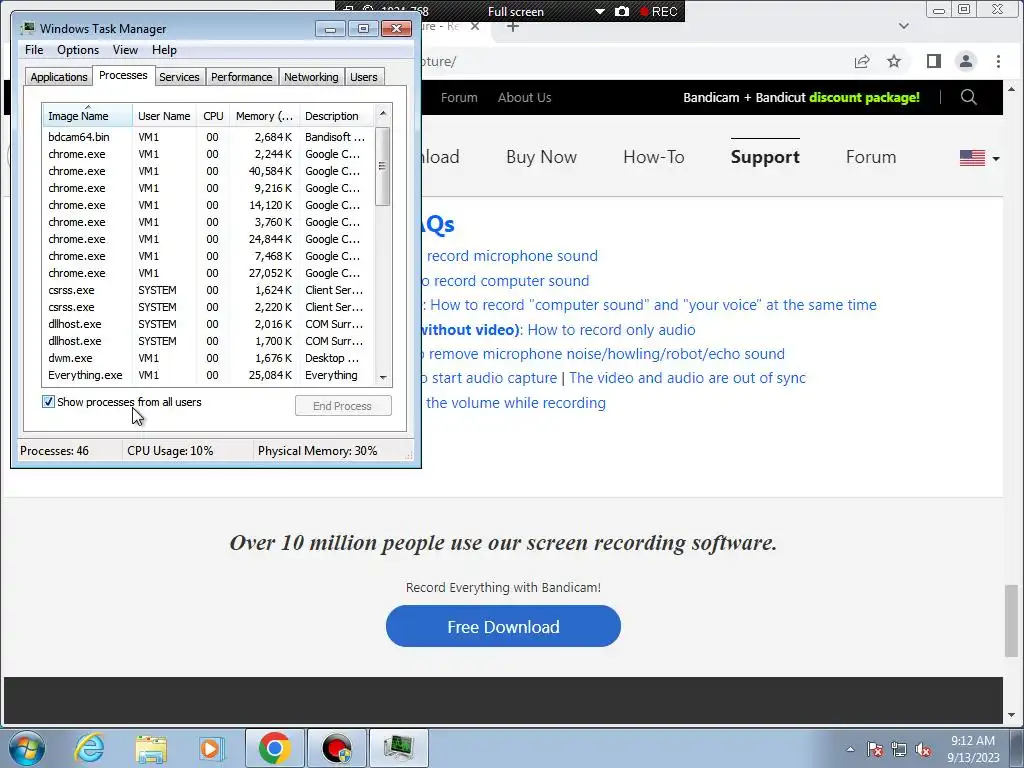The width and height of the screenshot is (1024, 768).
Task: Toggle Show processes from all users checkbox
Action: pyautogui.click(x=48, y=402)
